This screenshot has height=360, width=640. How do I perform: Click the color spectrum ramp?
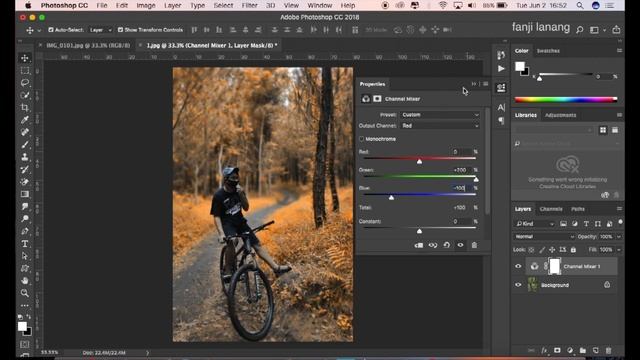(x=566, y=99)
